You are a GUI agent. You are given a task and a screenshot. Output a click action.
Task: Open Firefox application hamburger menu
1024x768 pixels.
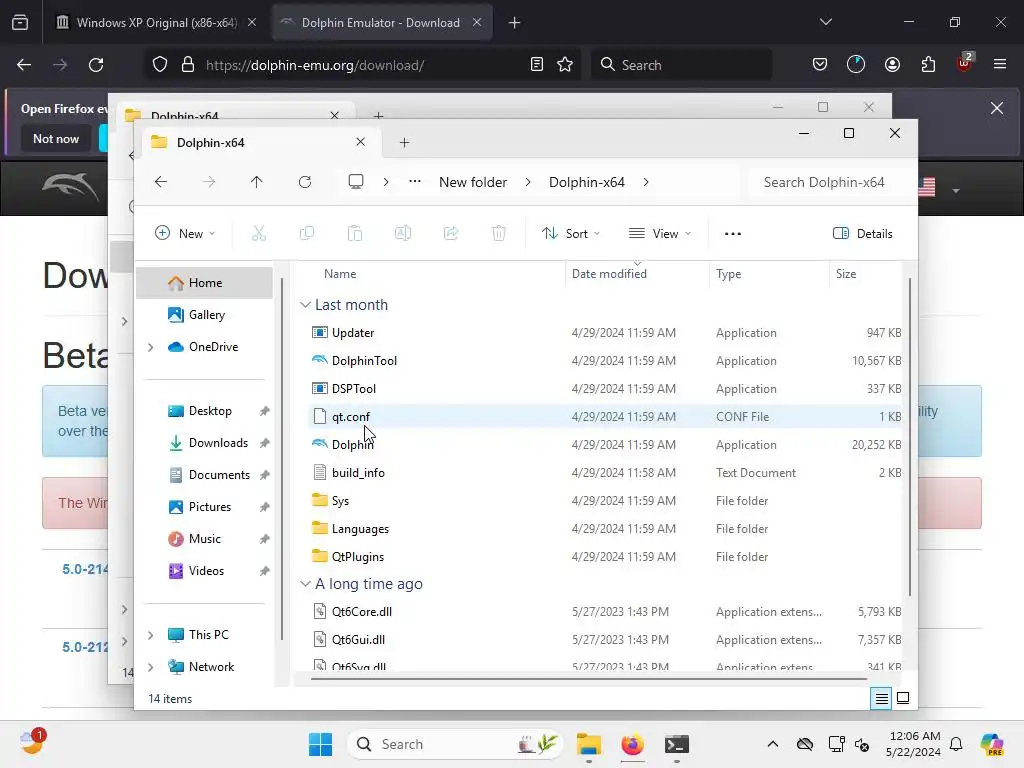click(1000, 65)
